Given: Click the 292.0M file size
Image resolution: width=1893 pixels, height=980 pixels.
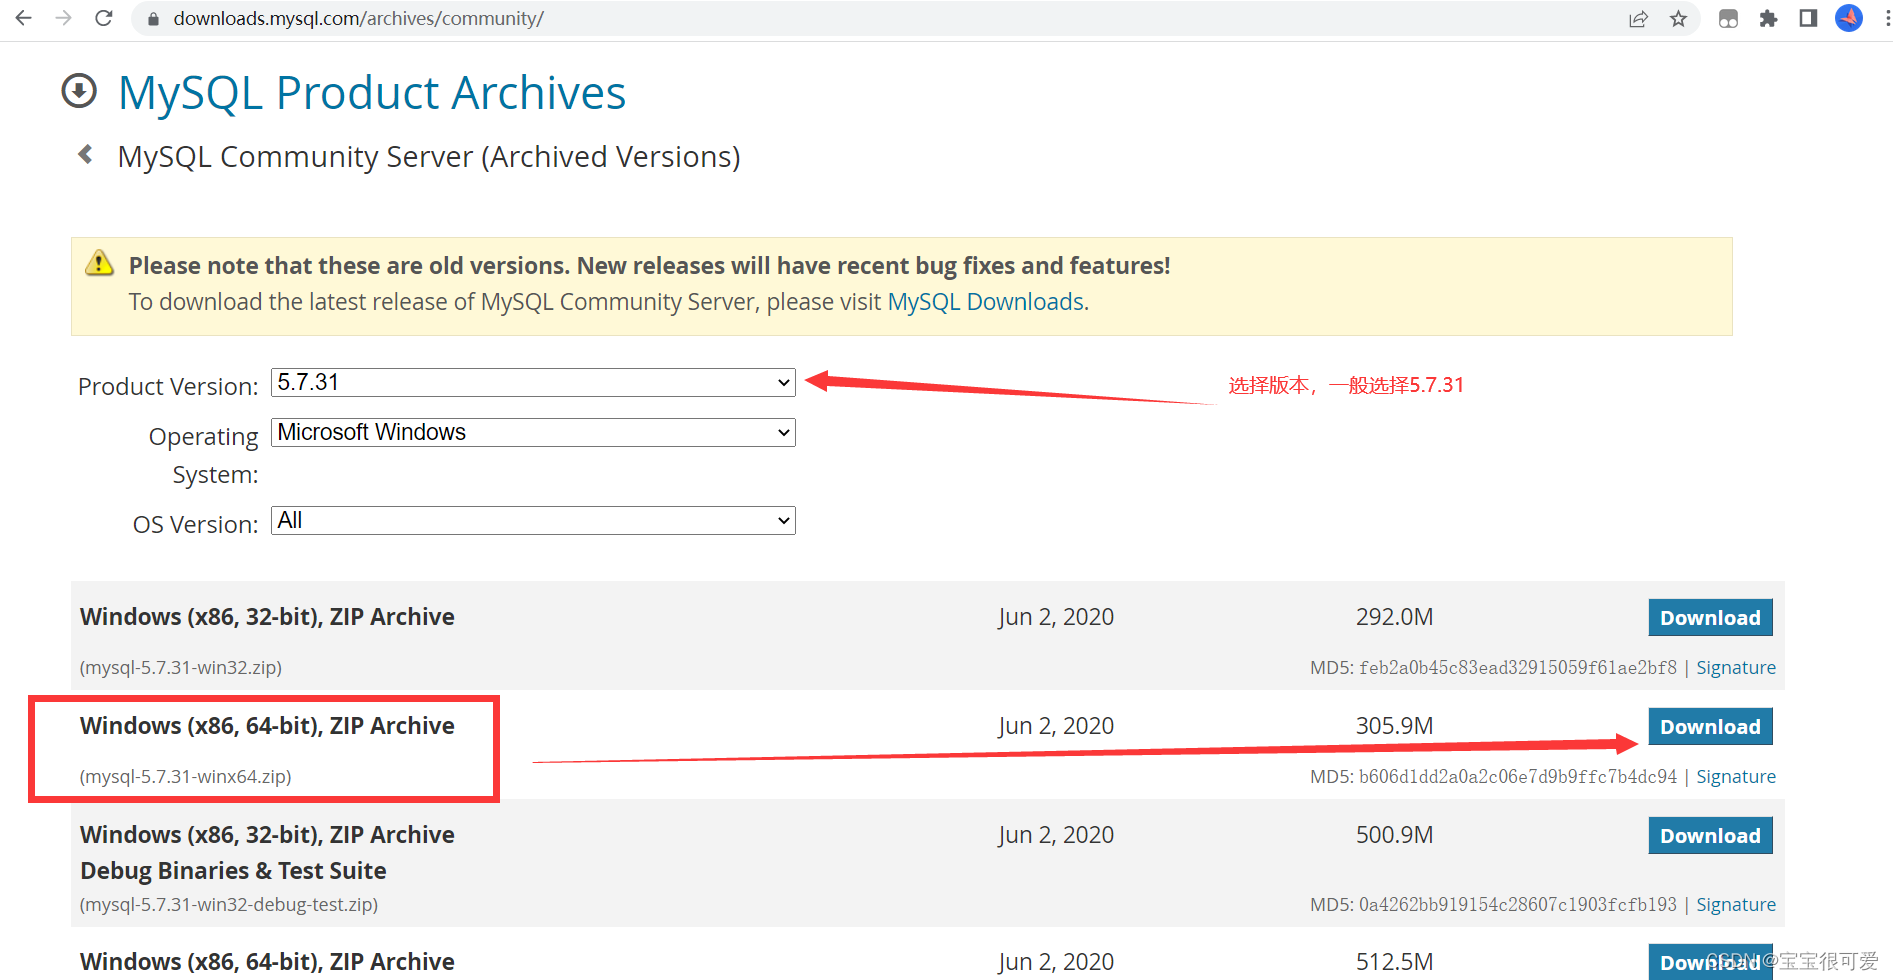Looking at the screenshot, I should [1394, 617].
